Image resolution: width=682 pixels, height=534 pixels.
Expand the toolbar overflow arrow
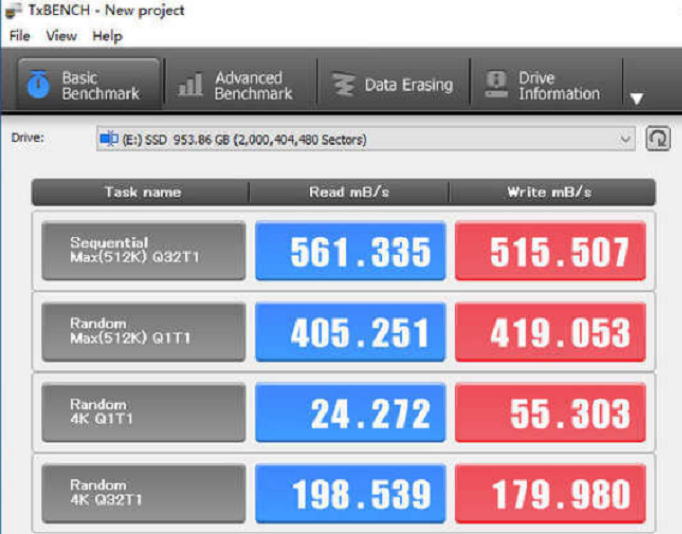(636, 98)
